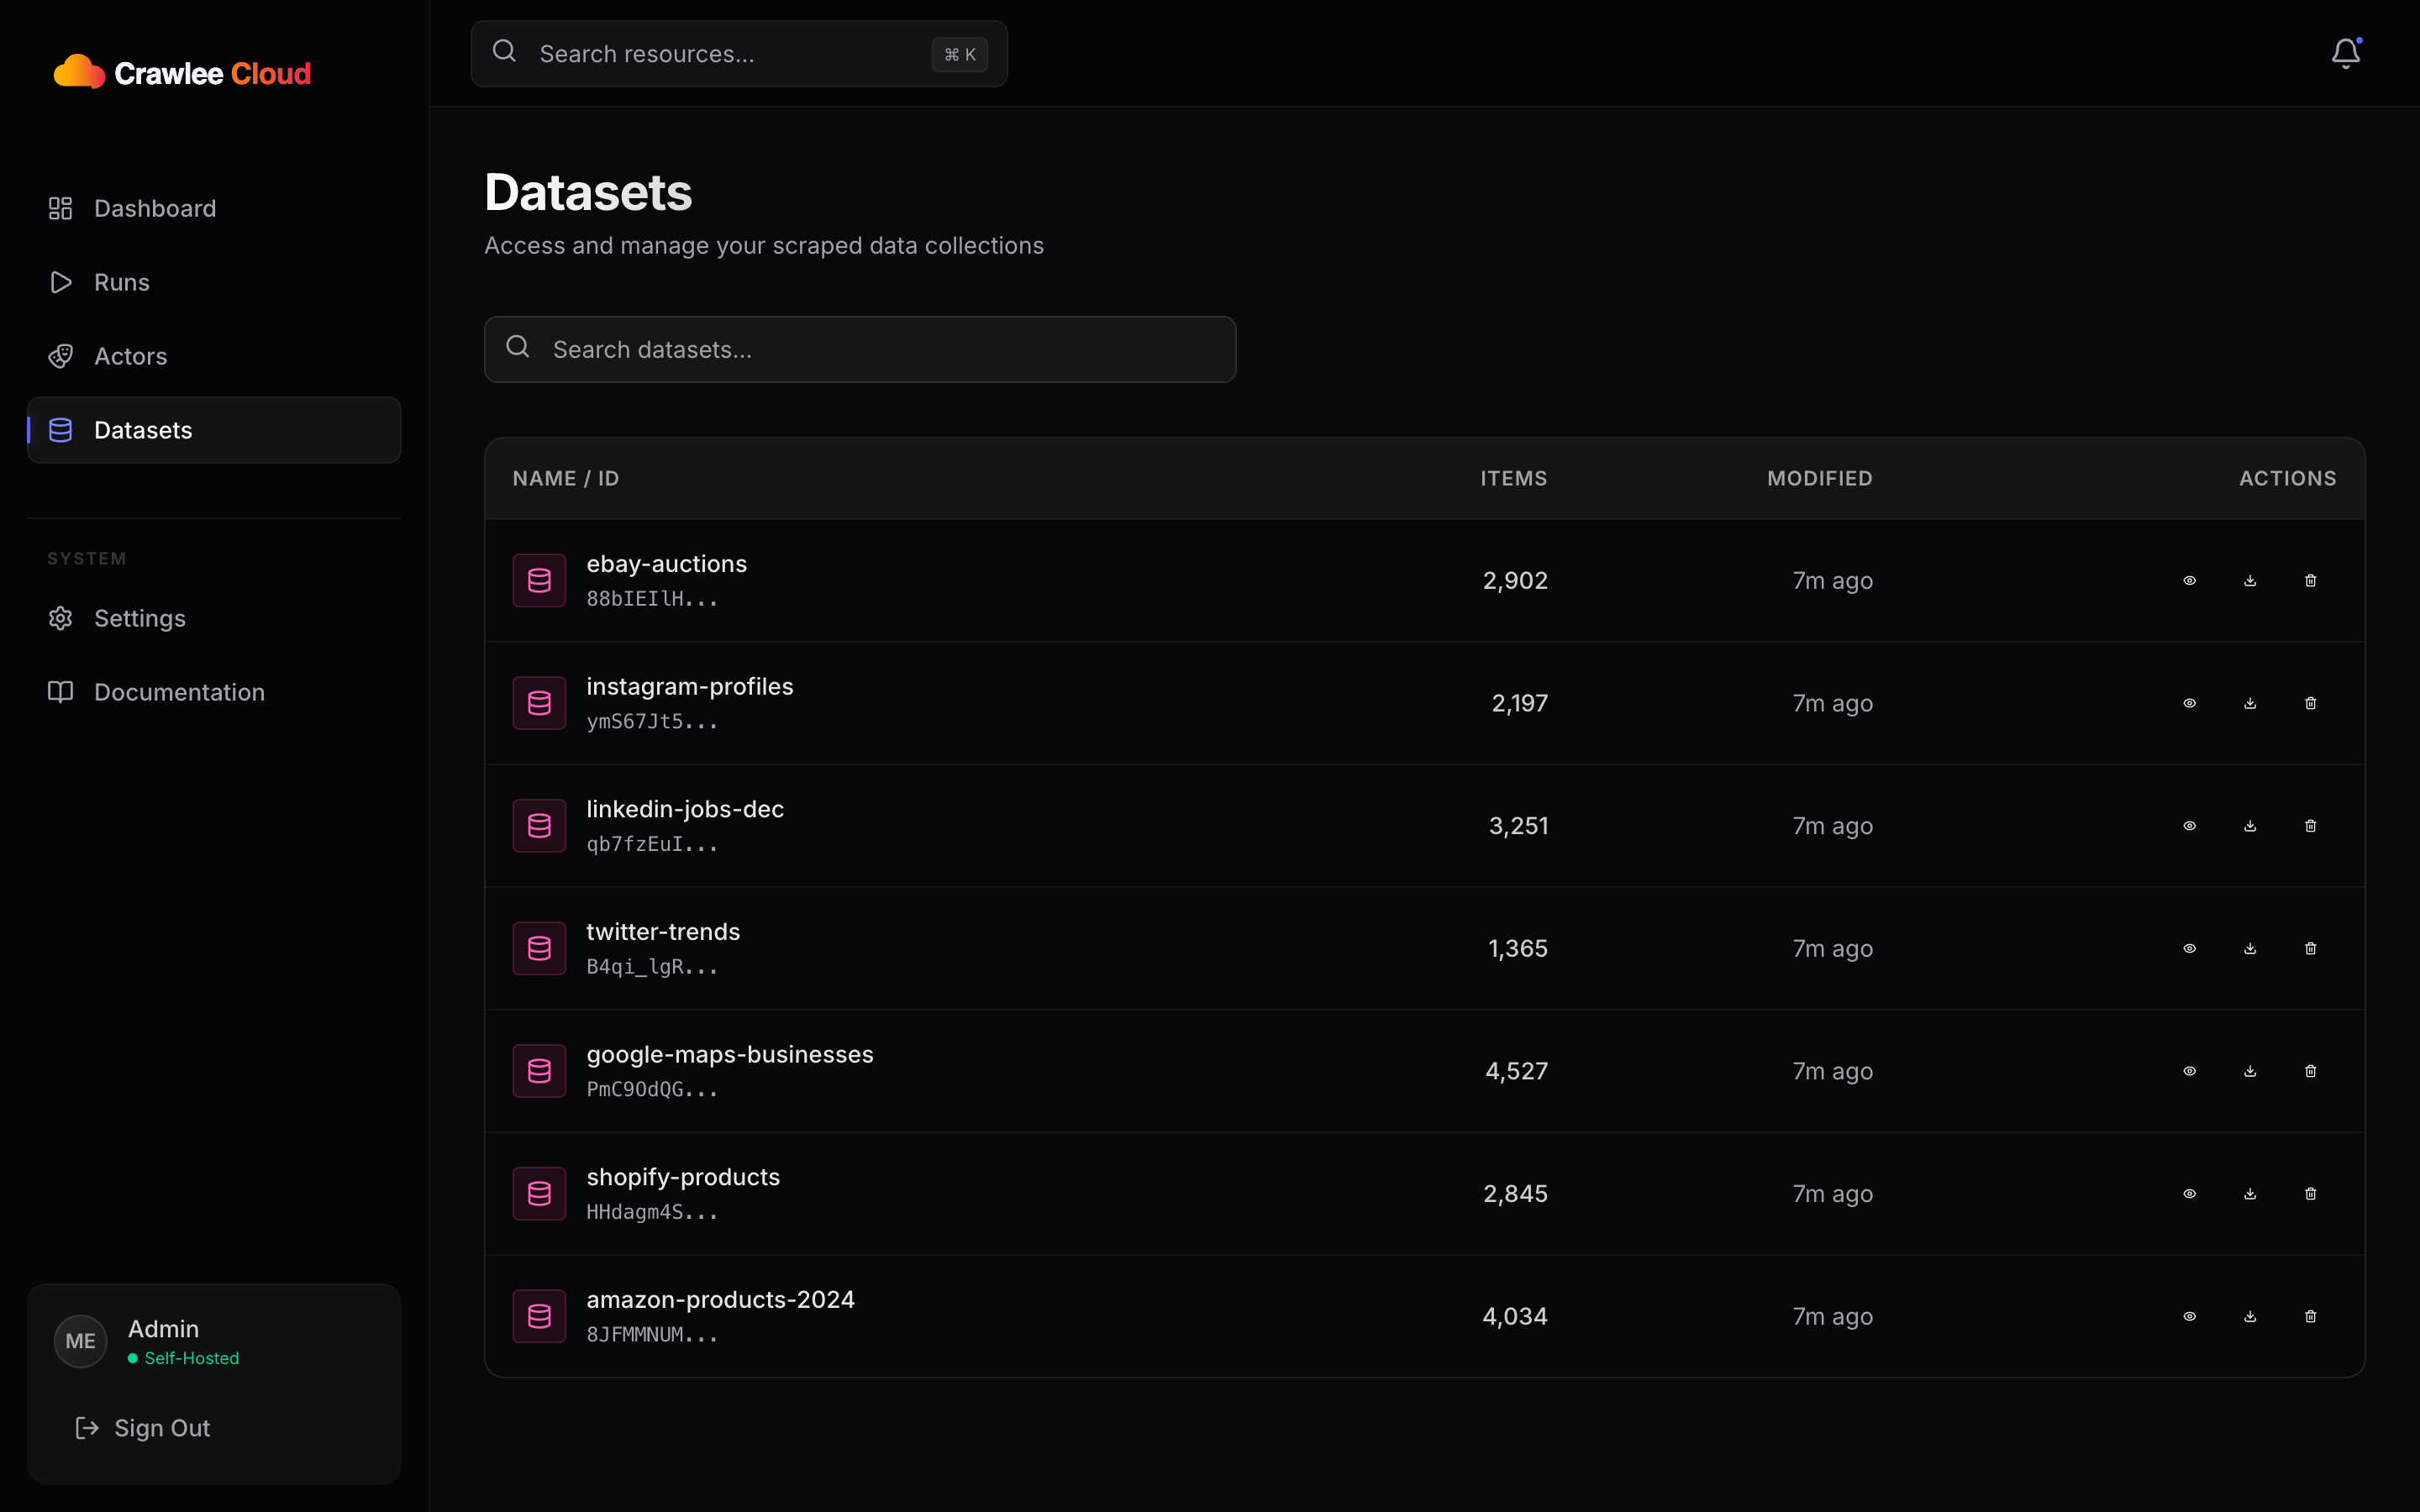
Task: Toggle preview for shopify-products dataset
Action: click(2188, 1193)
